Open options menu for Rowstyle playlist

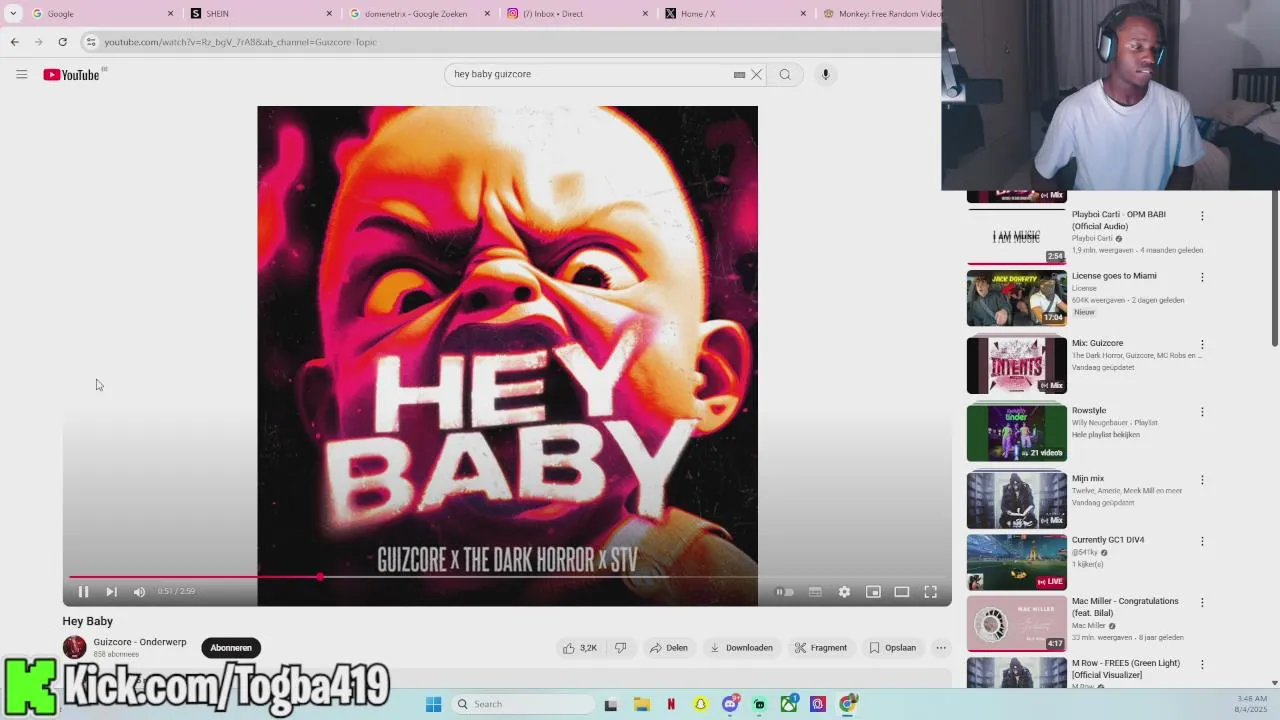click(x=1202, y=412)
